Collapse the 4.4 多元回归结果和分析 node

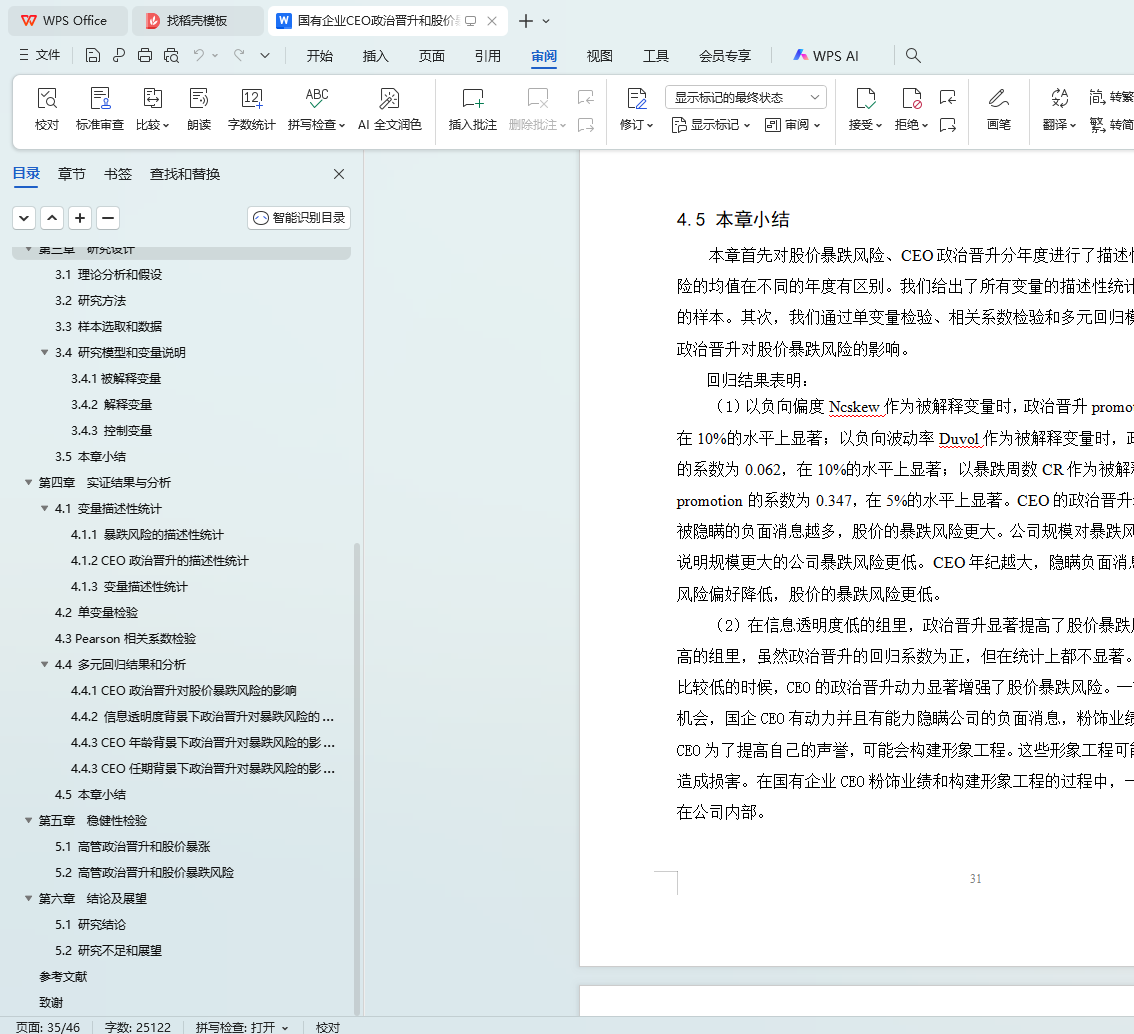coord(45,665)
